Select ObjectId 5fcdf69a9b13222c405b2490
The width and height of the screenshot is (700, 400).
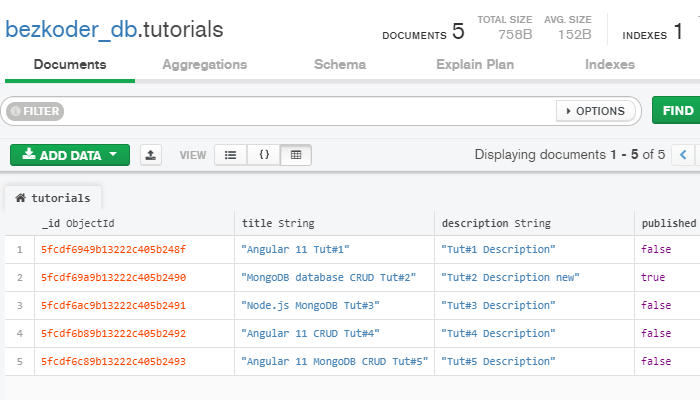(x=113, y=278)
